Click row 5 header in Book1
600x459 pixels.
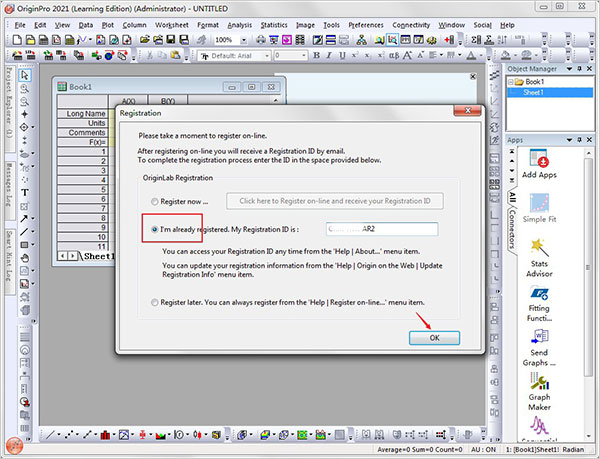(x=82, y=190)
